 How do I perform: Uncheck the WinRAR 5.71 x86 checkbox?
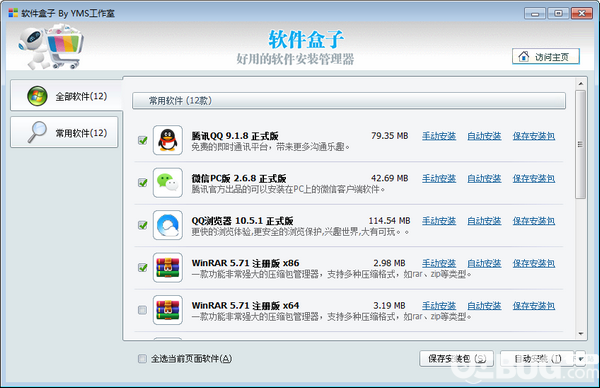point(143,267)
